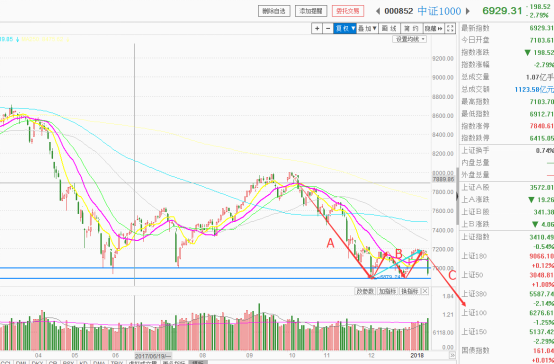This screenshot has width=554, height=364.
Task: Open 委托交易 entrusted trading button
Action: coord(348,11)
